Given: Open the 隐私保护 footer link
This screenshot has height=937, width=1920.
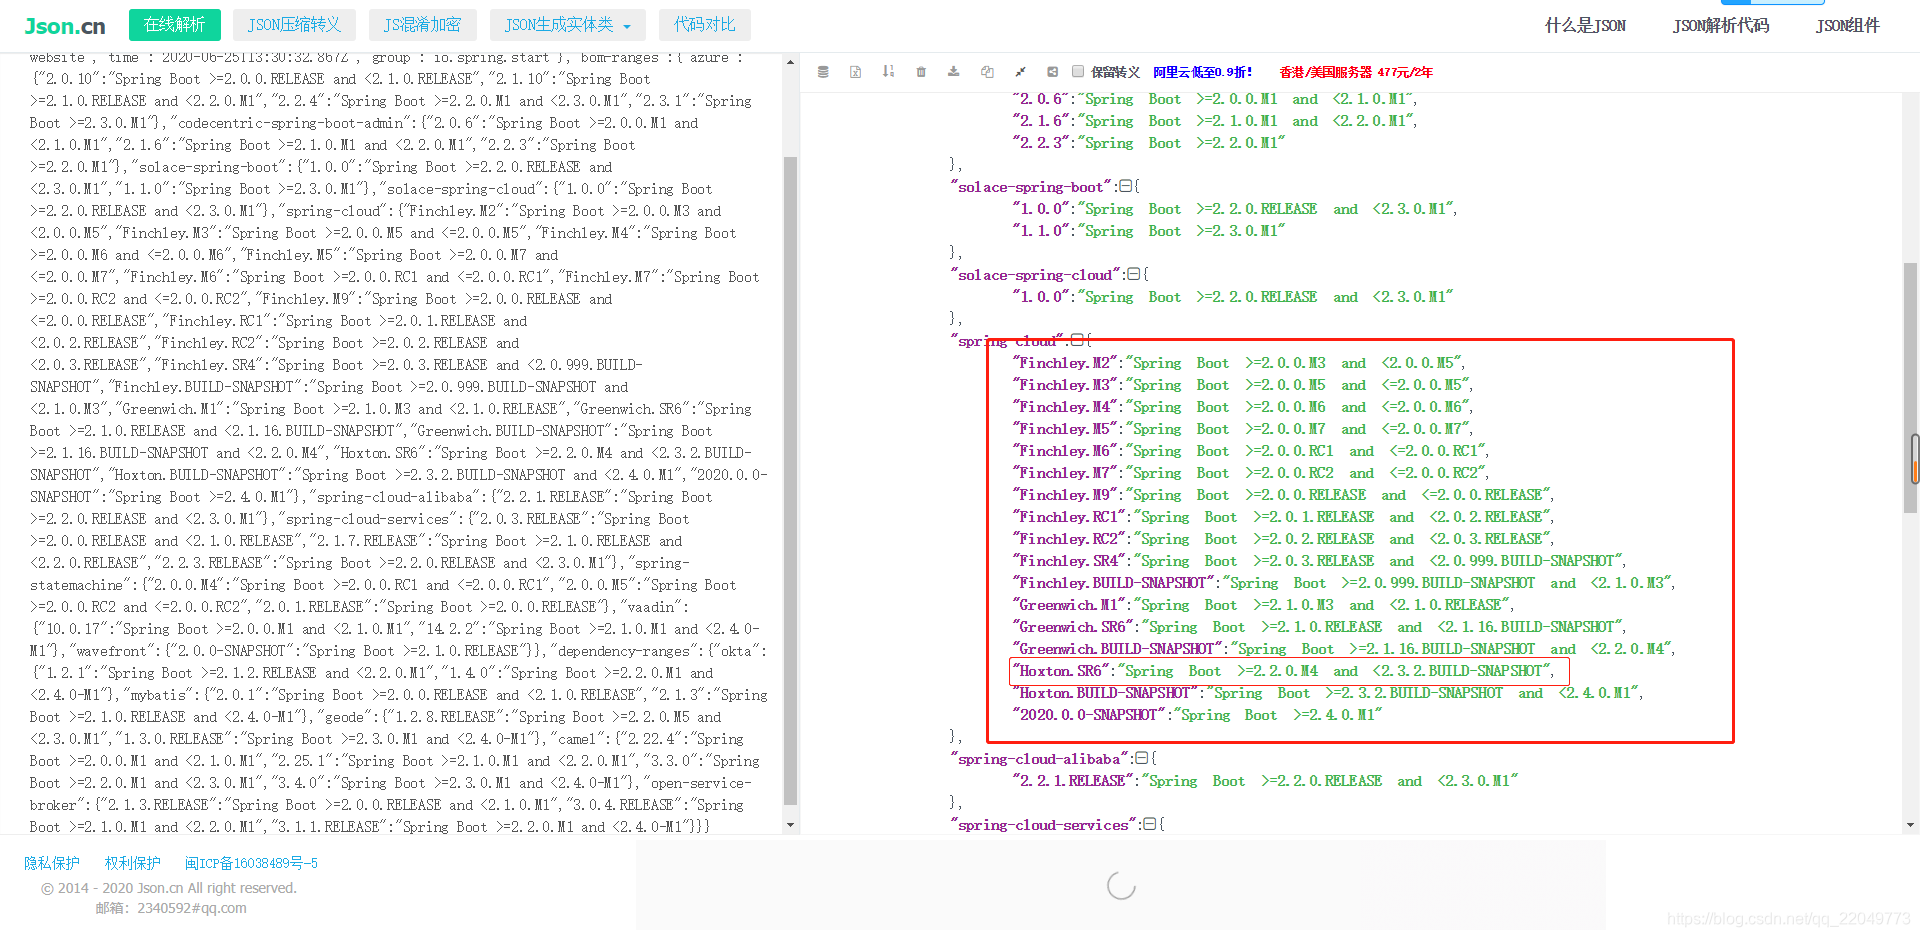Looking at the screenshot, I should pos(52,863).
